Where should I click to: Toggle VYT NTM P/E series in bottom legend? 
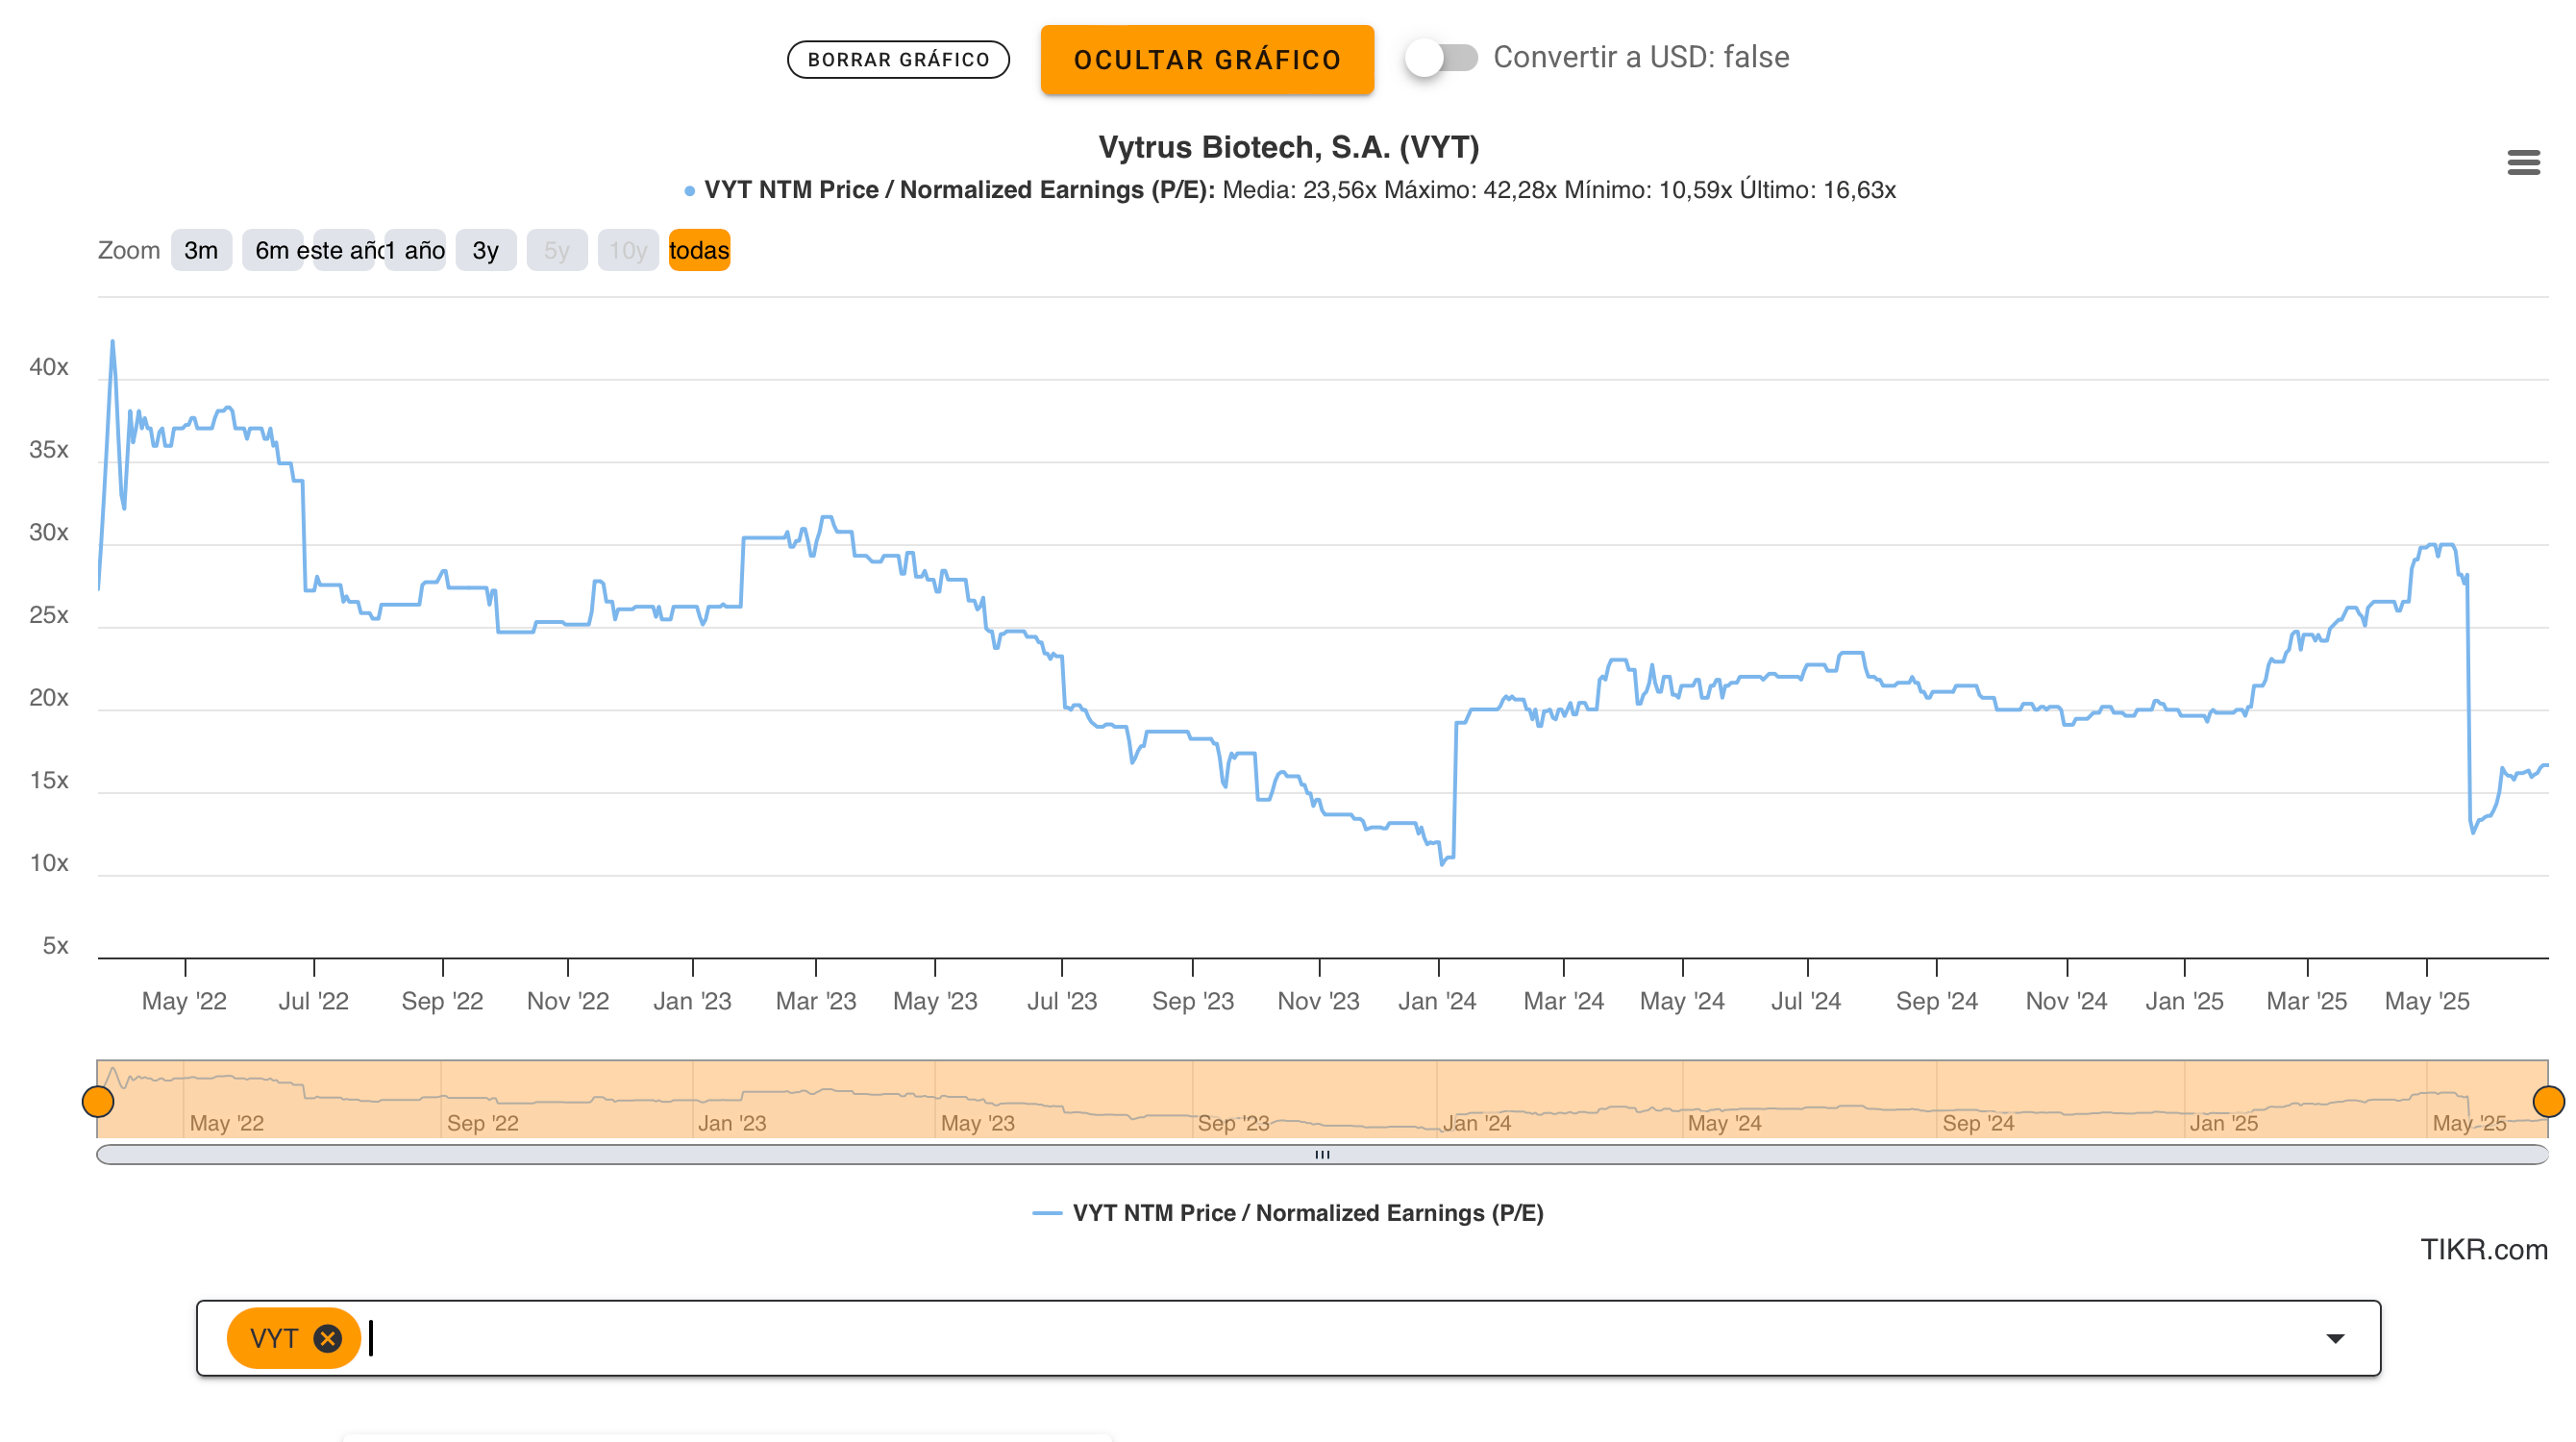(x=1306, y=1213)
